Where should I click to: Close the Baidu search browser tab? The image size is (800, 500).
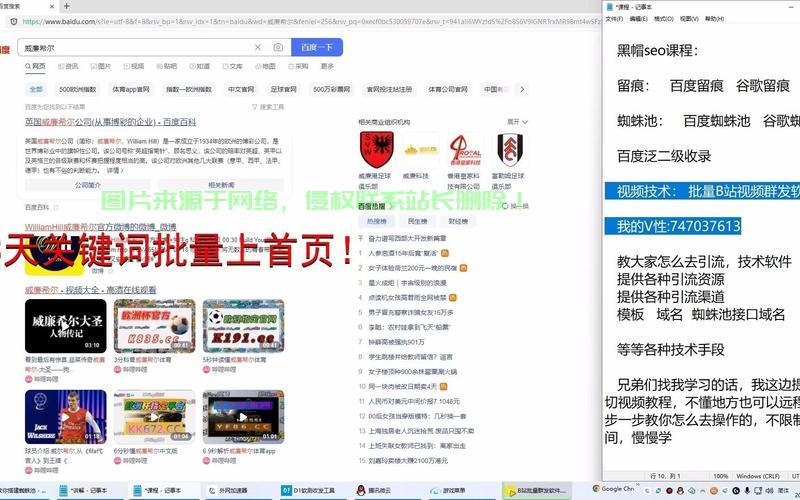tap(52, 7)
